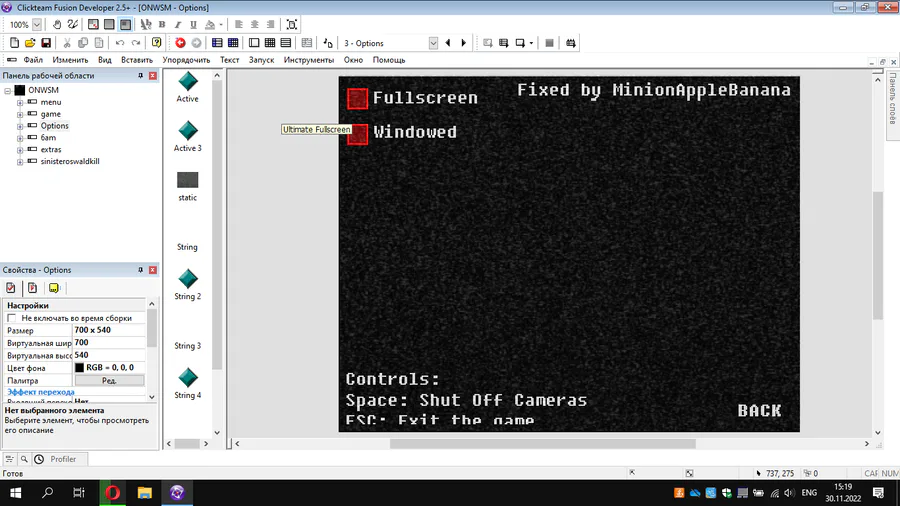Toggle the highlighted third view button in top toolbar
The image size is (900, 506).
(x=125, y=25)
